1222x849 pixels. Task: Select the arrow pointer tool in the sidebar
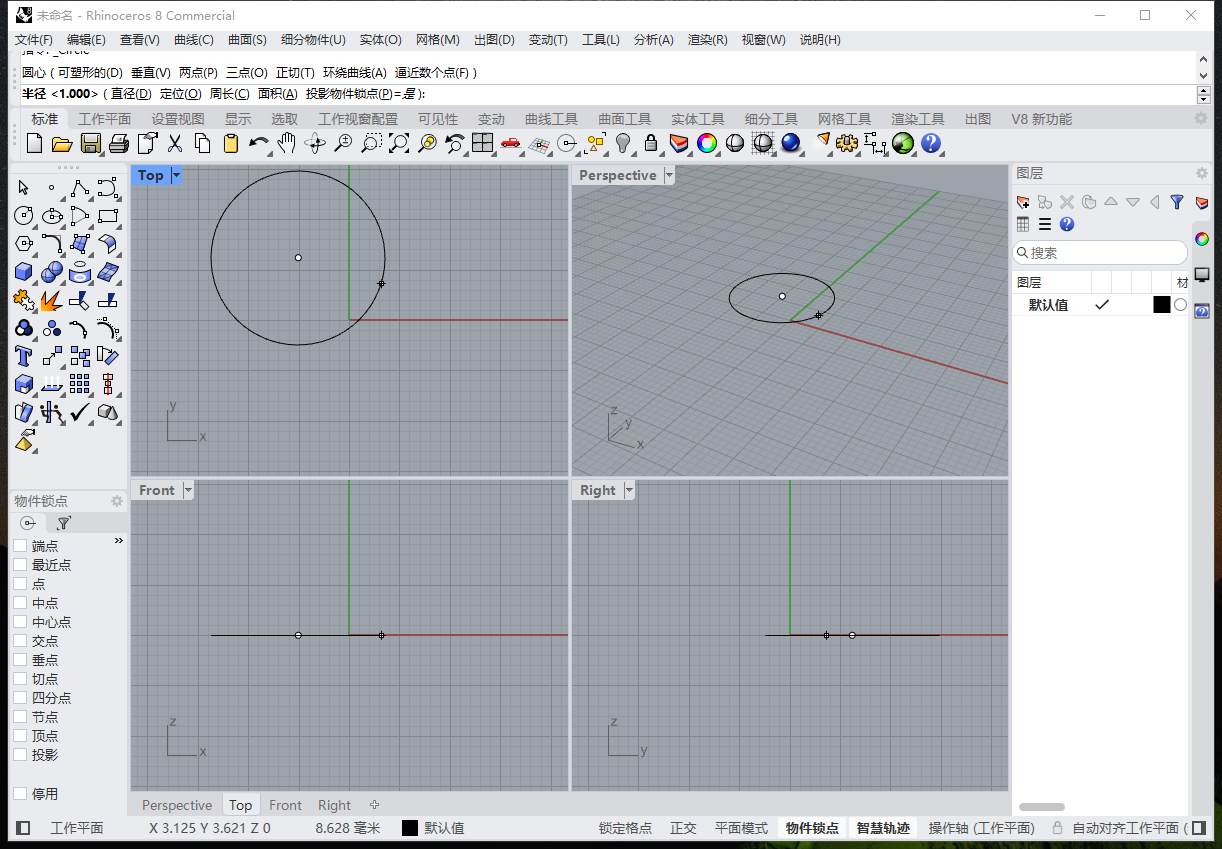[x=24, y=188]
